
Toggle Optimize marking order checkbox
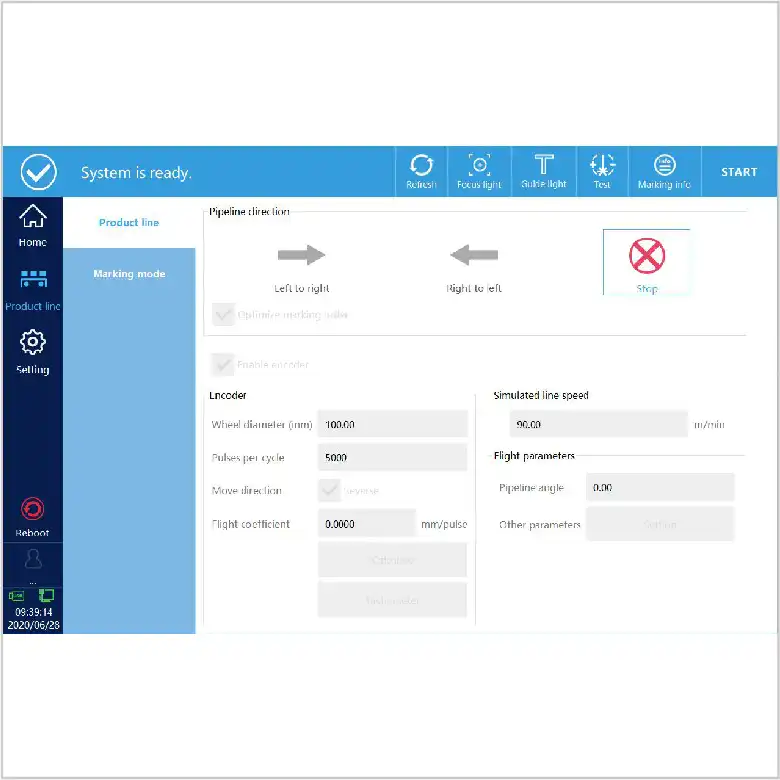click(x=224, y=315)
